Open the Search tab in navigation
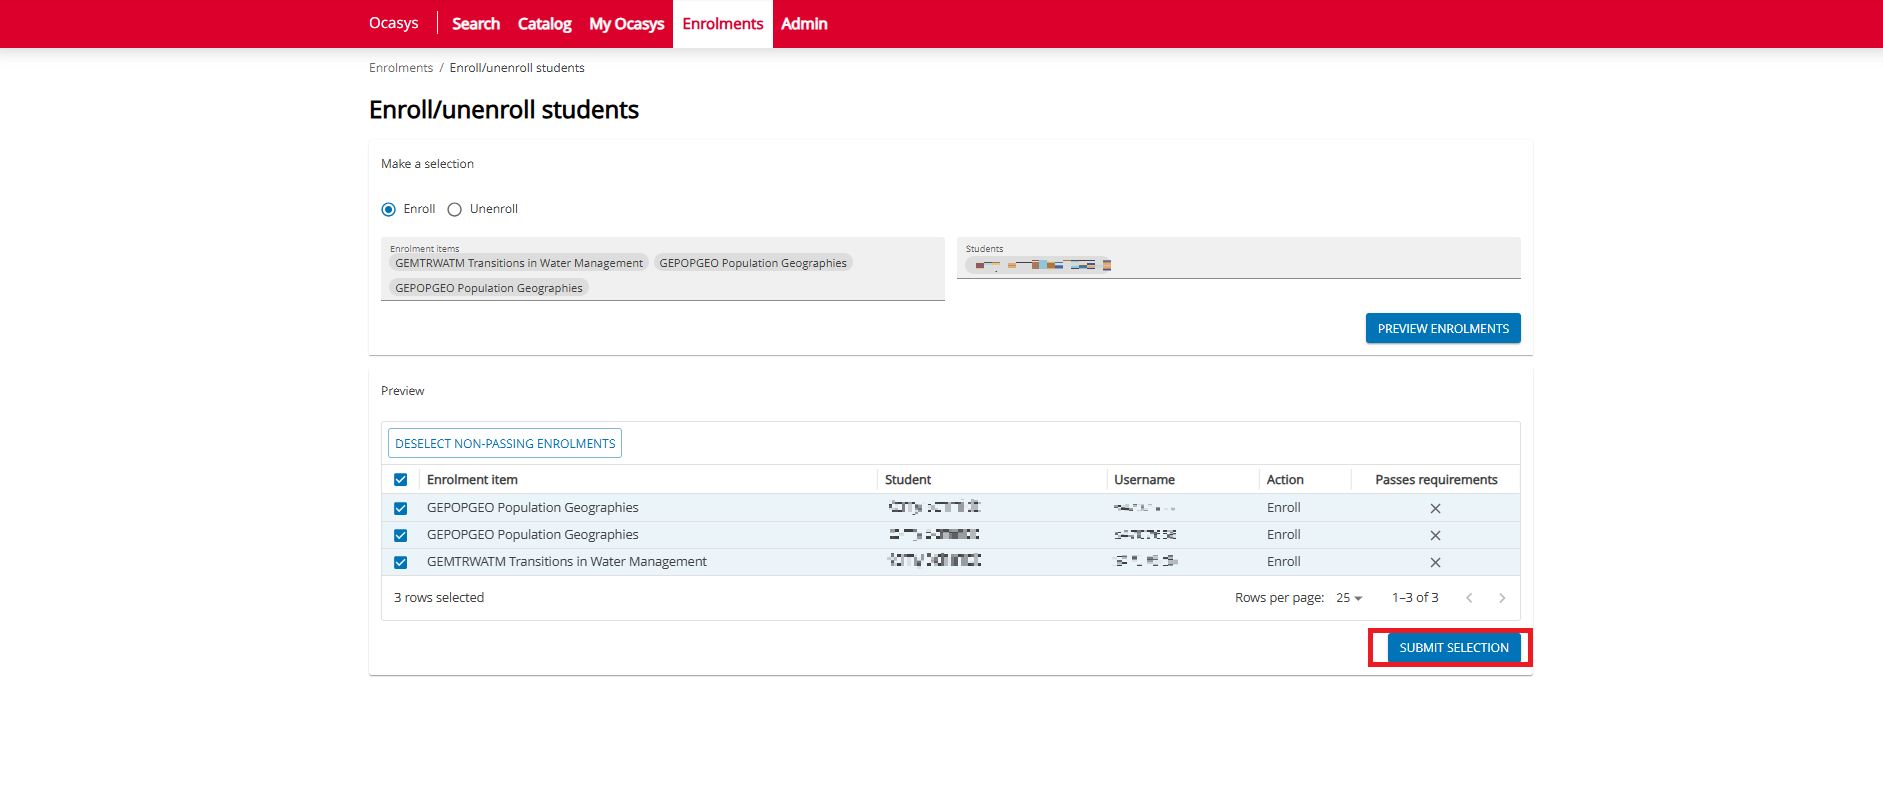The height and width of the screenshot is (811, 1883). pyautogui.click(x=476, y=24)
